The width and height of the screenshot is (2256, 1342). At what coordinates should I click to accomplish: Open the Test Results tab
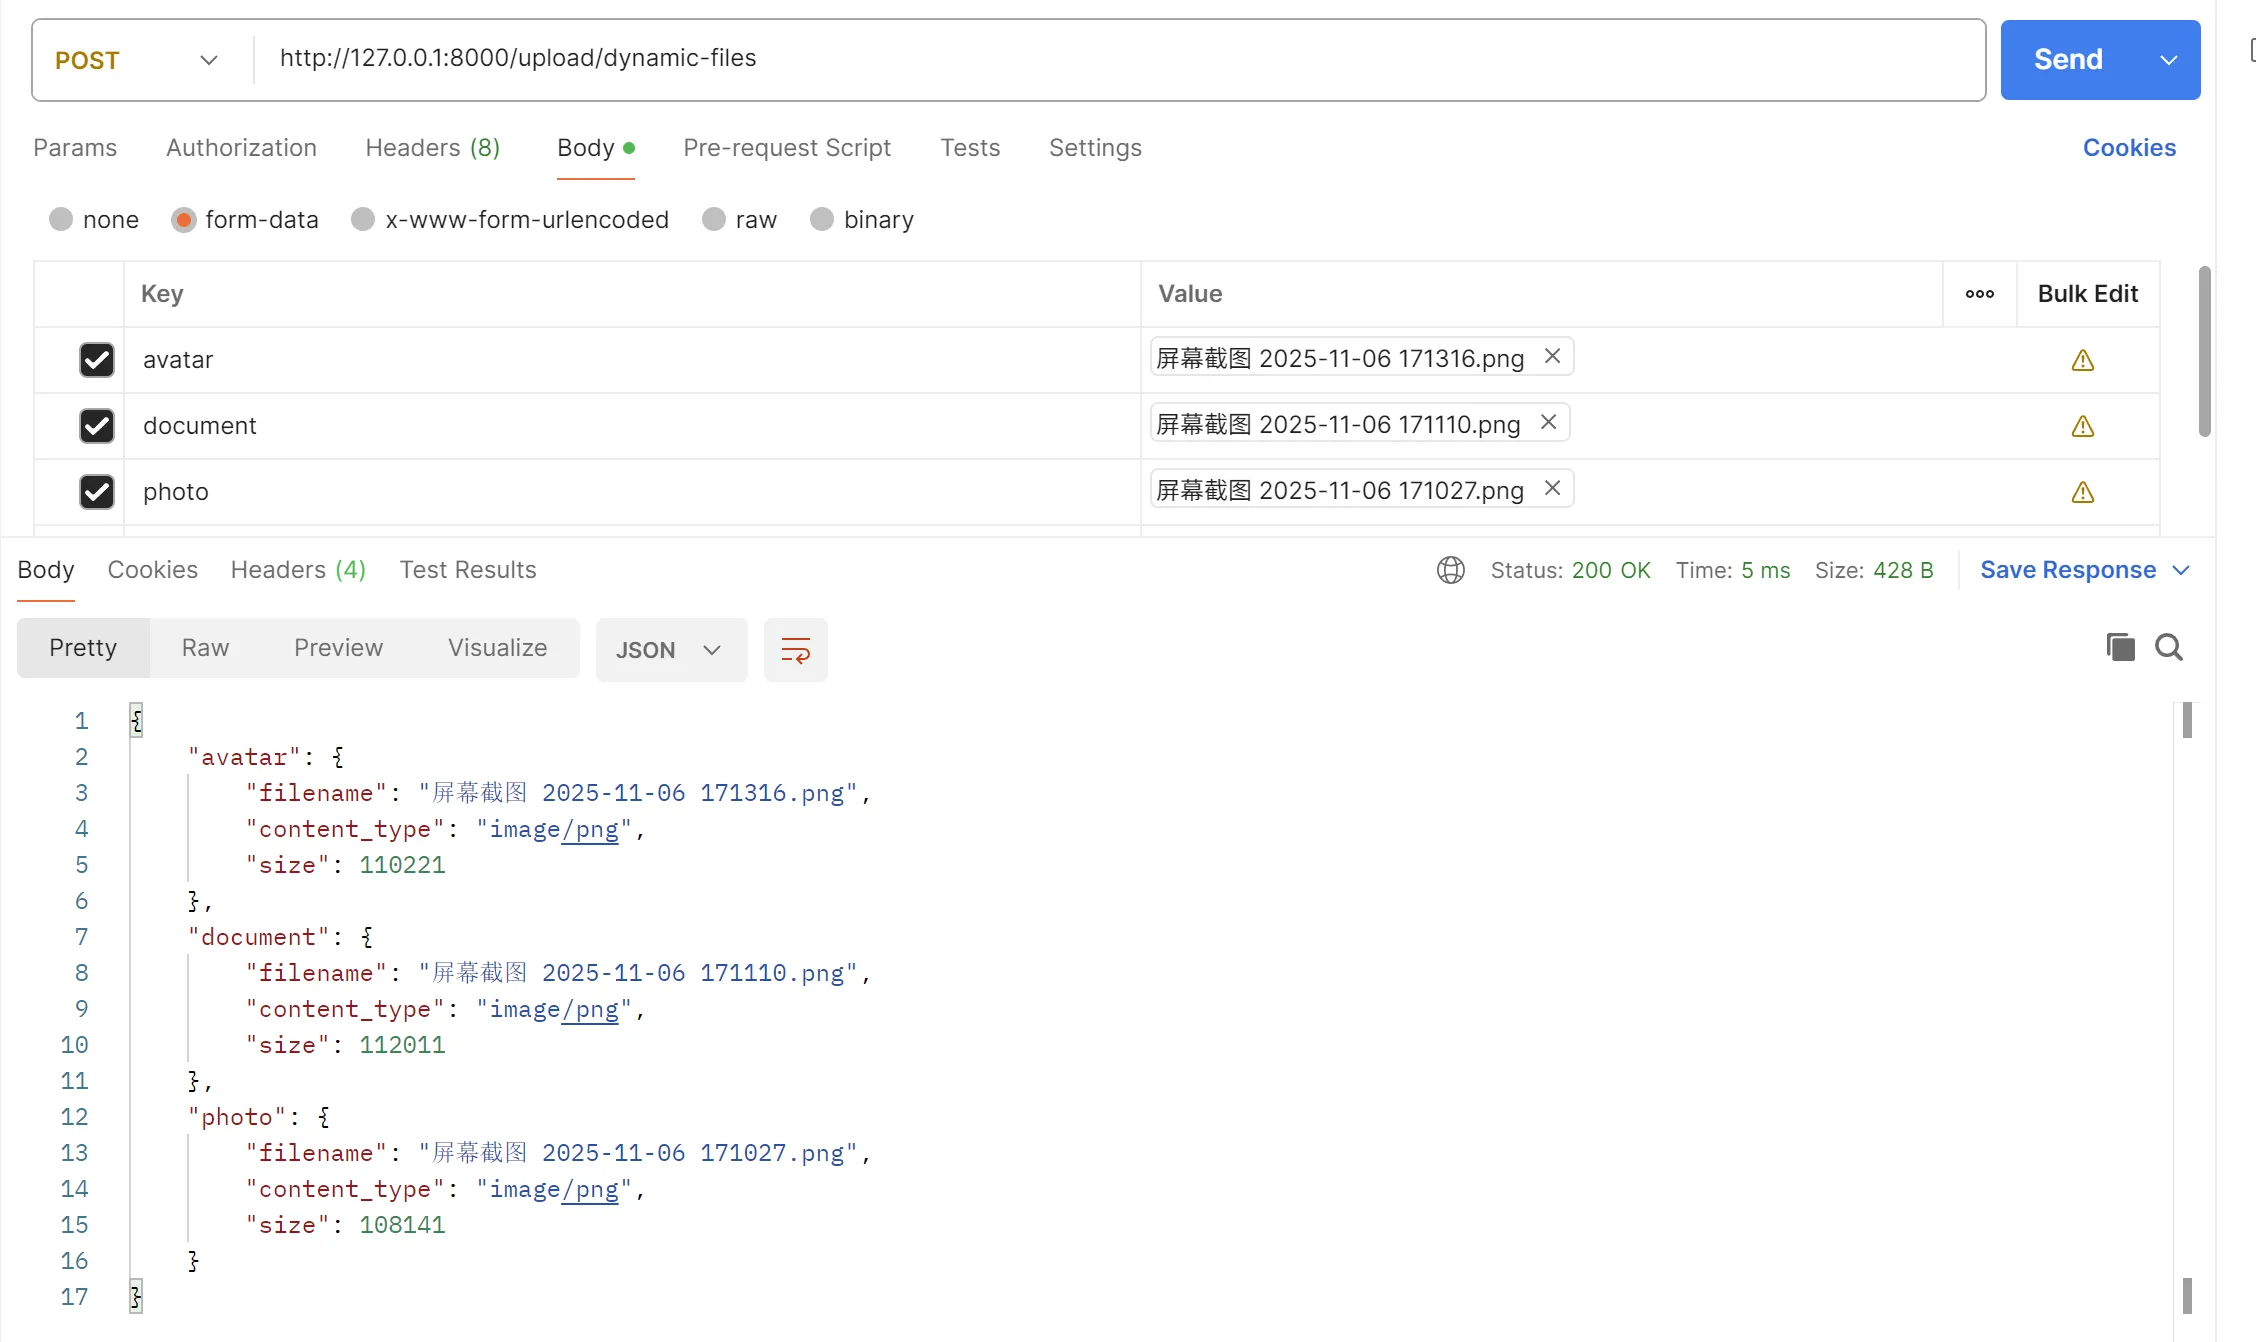coord(468,570)
